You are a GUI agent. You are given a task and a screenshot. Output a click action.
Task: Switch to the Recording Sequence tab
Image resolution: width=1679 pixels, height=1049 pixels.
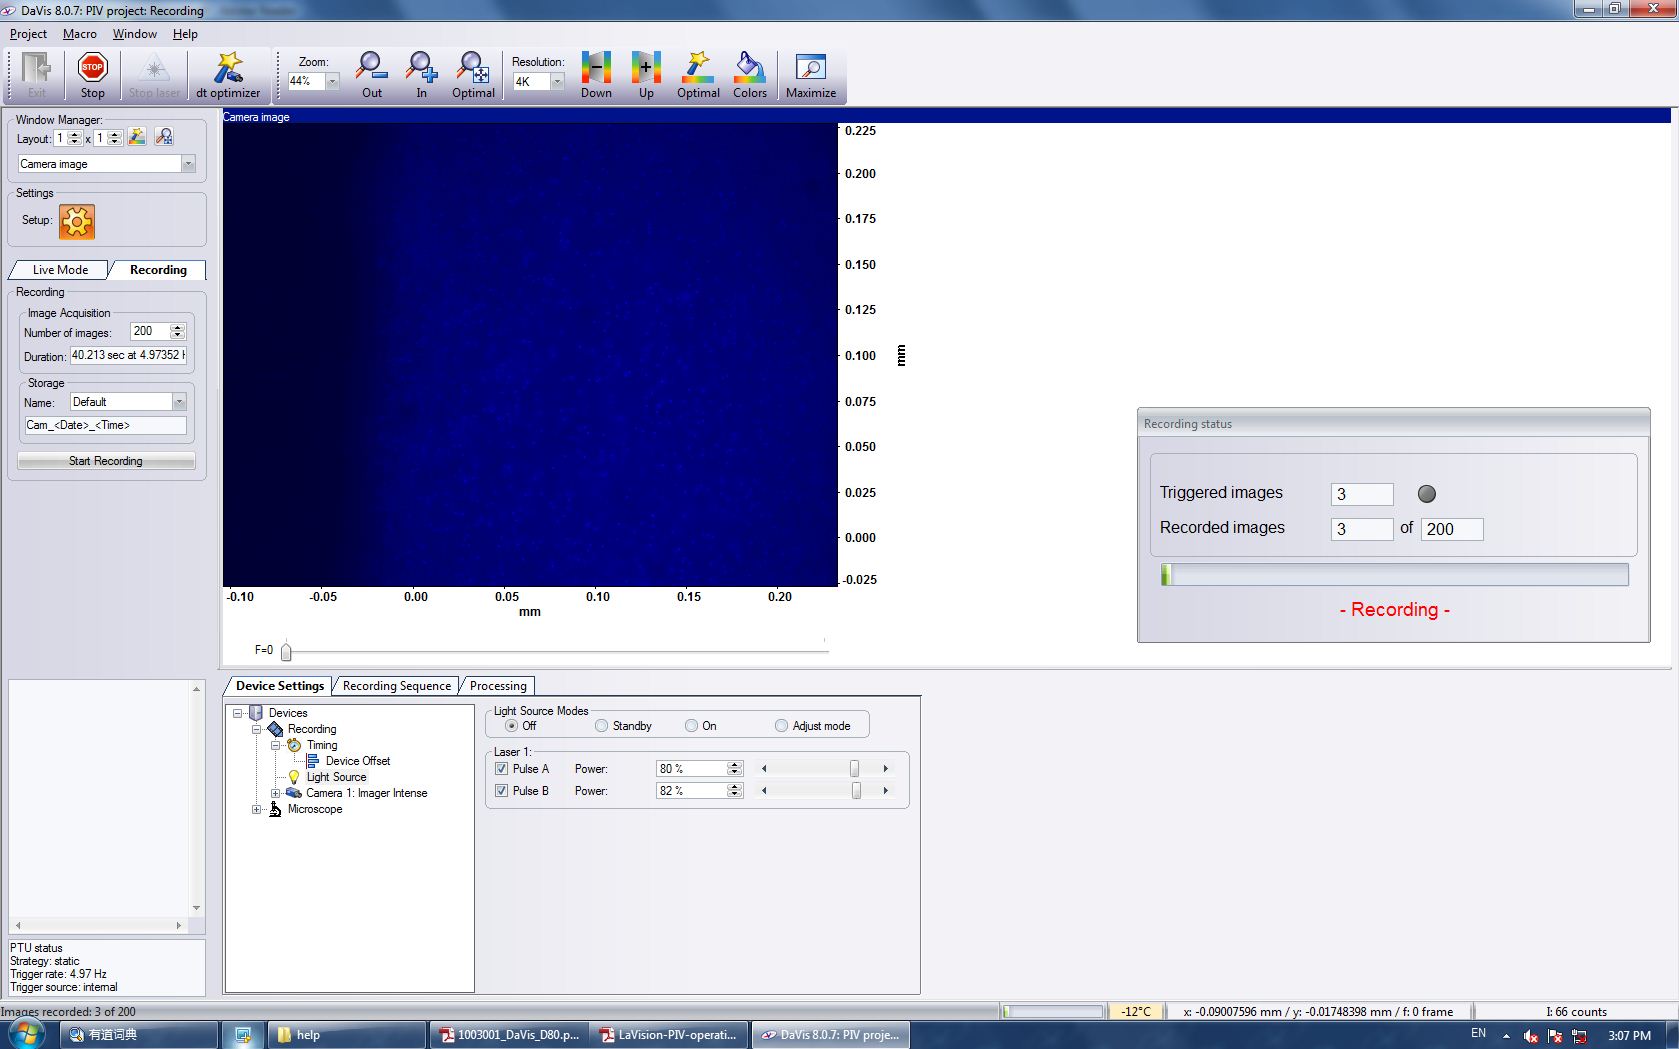click(x=396, y=686)
